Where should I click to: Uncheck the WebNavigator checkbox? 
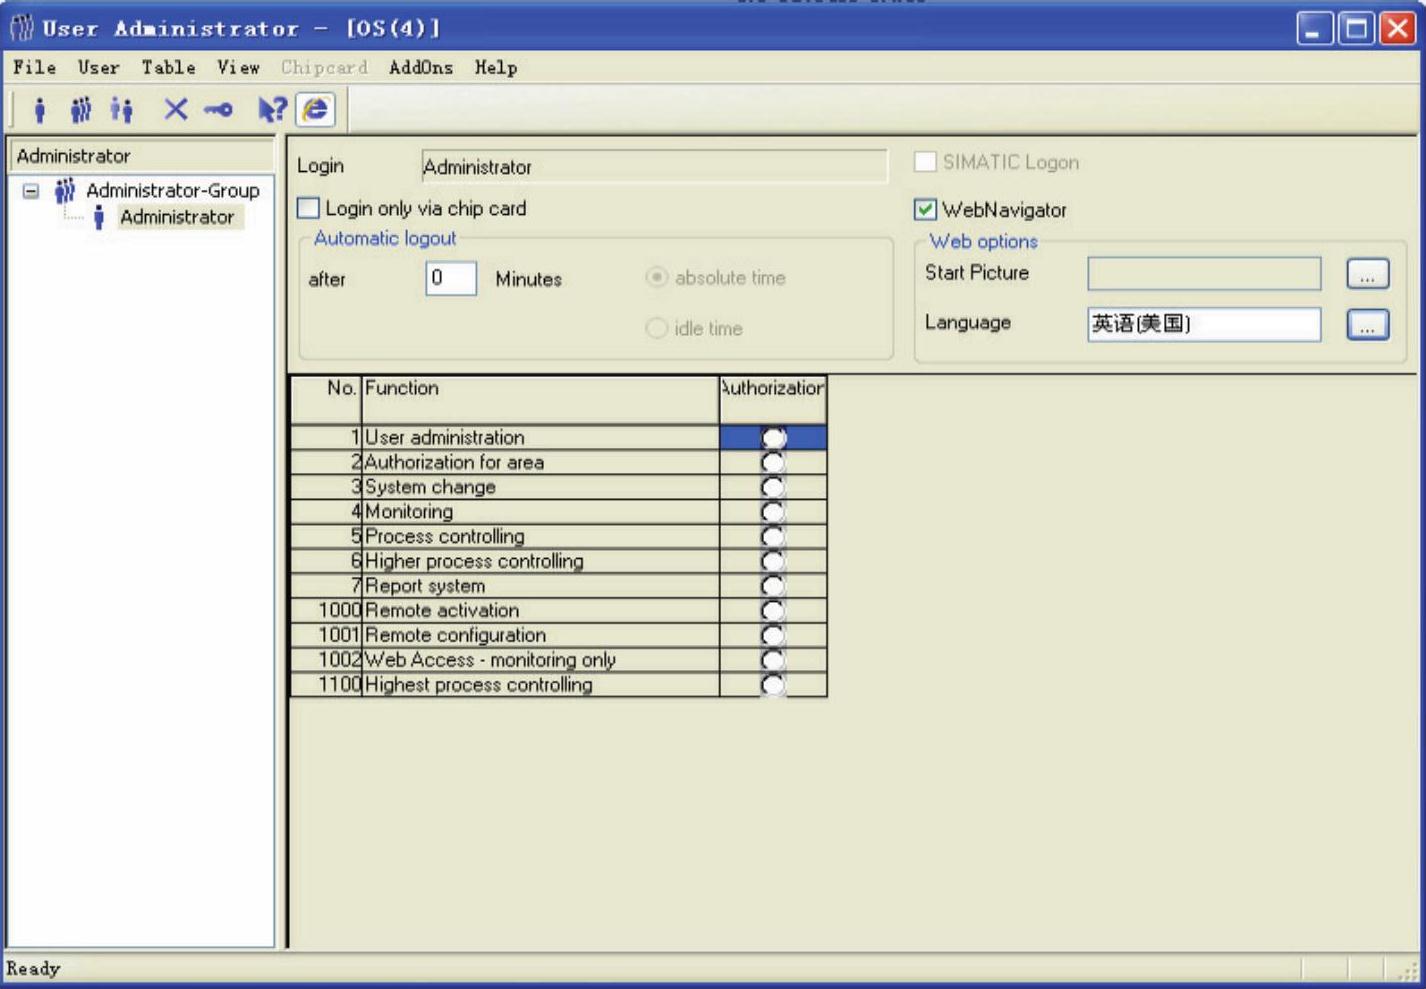coord(925,209)
